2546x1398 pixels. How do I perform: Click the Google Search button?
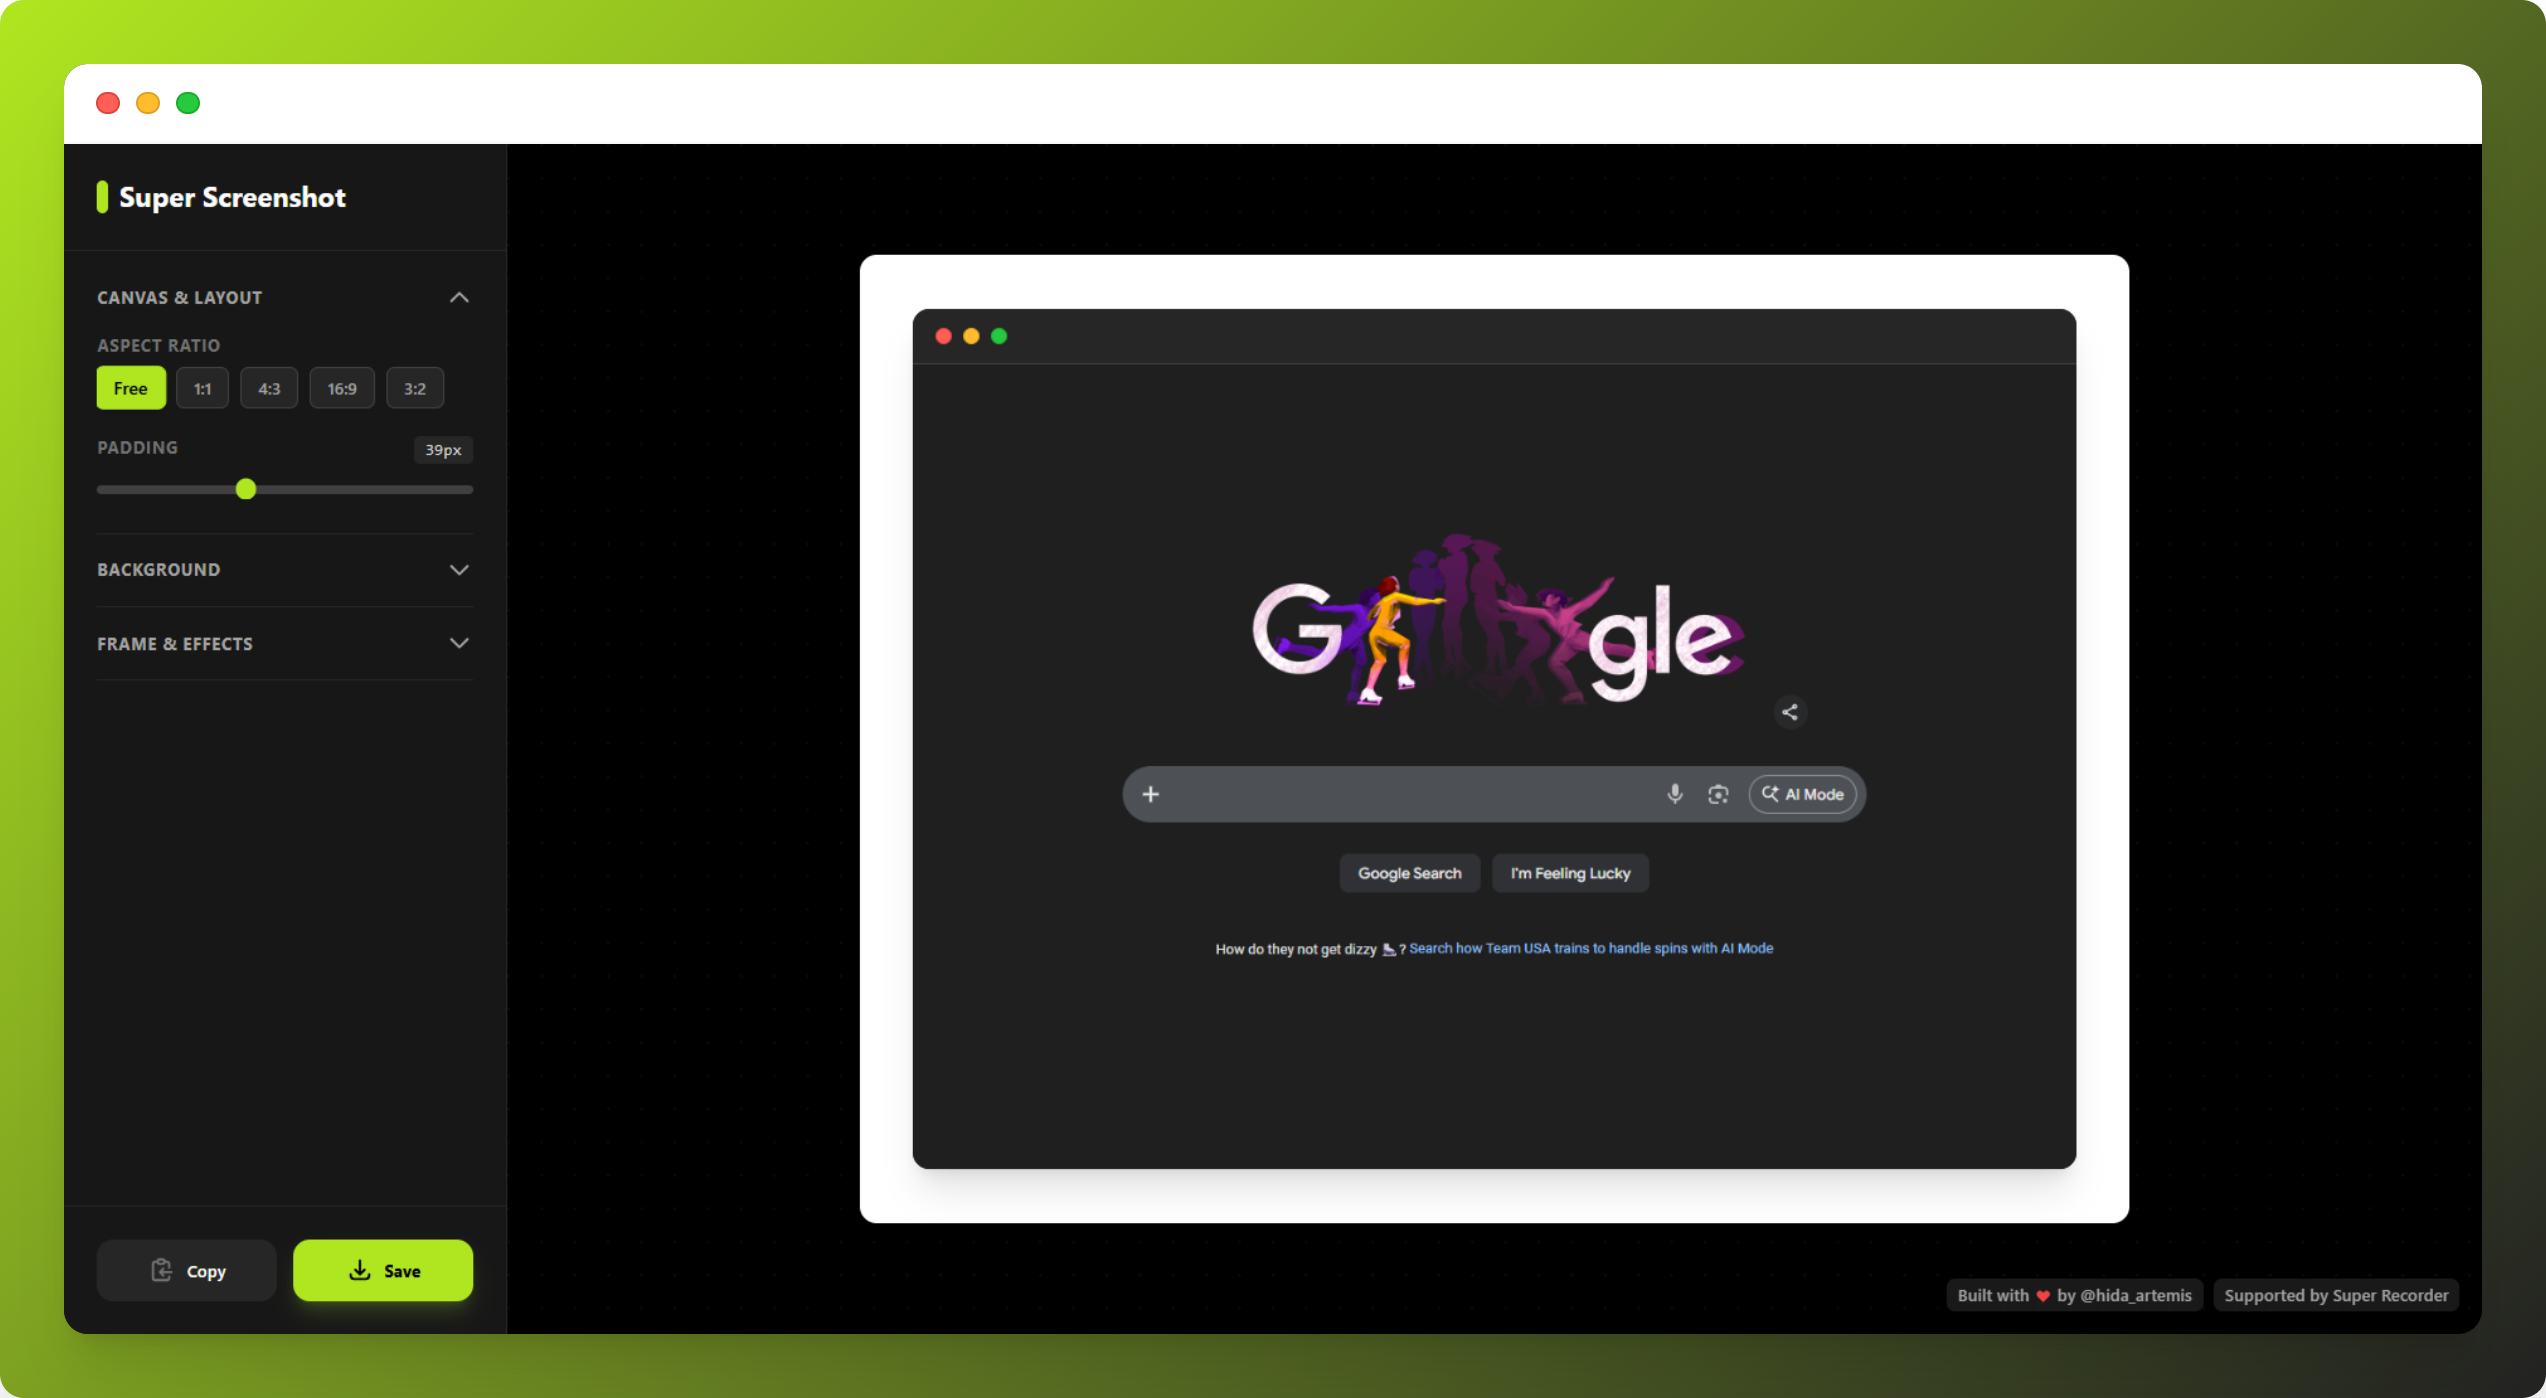[x=1409, y=872]
